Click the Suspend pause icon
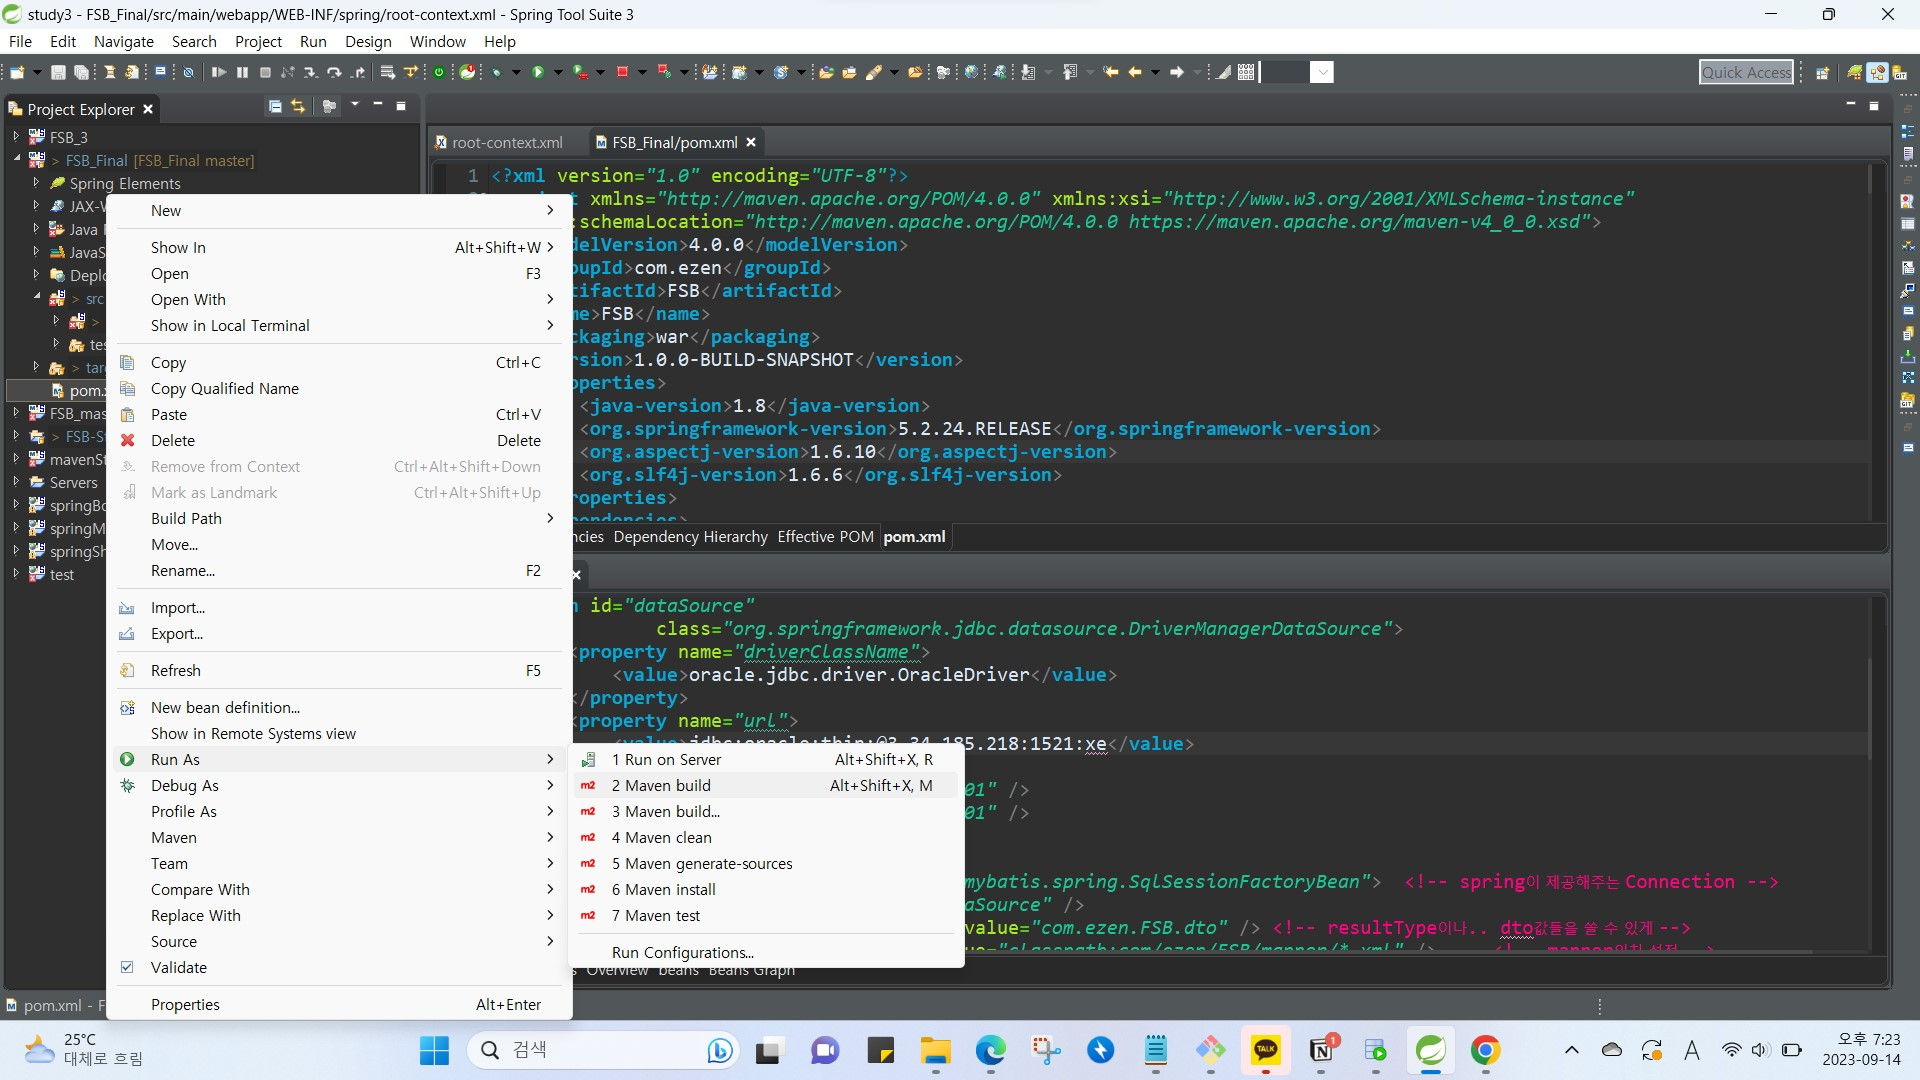The width and height of the screenshot is (1920, 1080). pos(242,72)
